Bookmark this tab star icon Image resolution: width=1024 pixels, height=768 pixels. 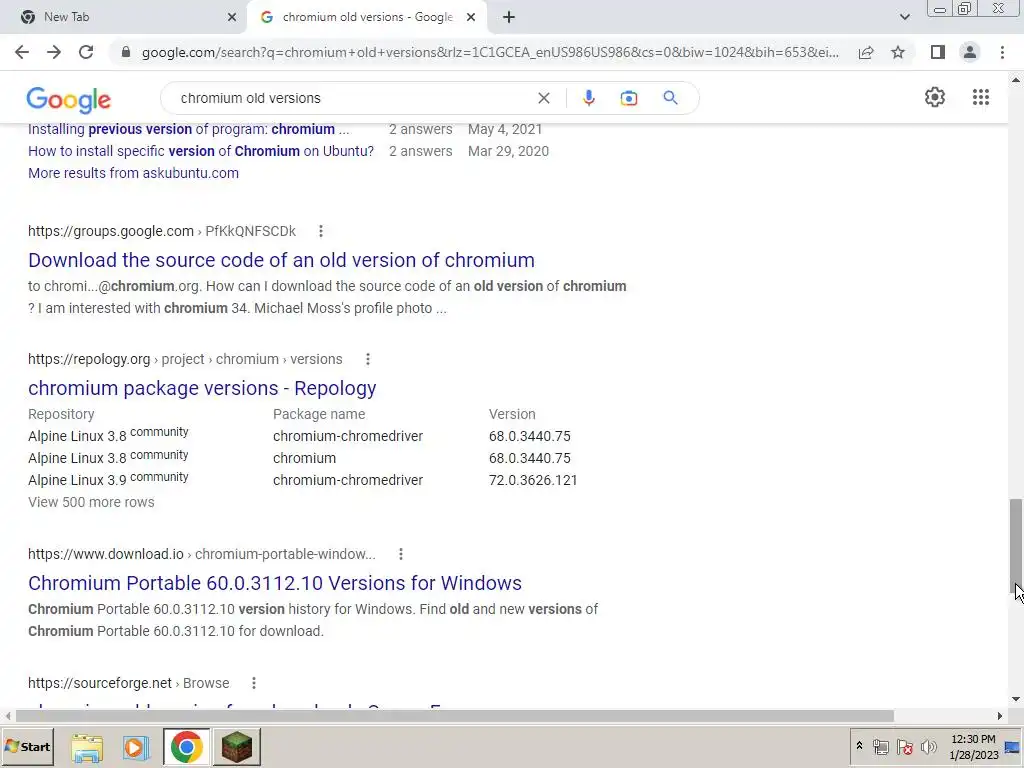898,52
